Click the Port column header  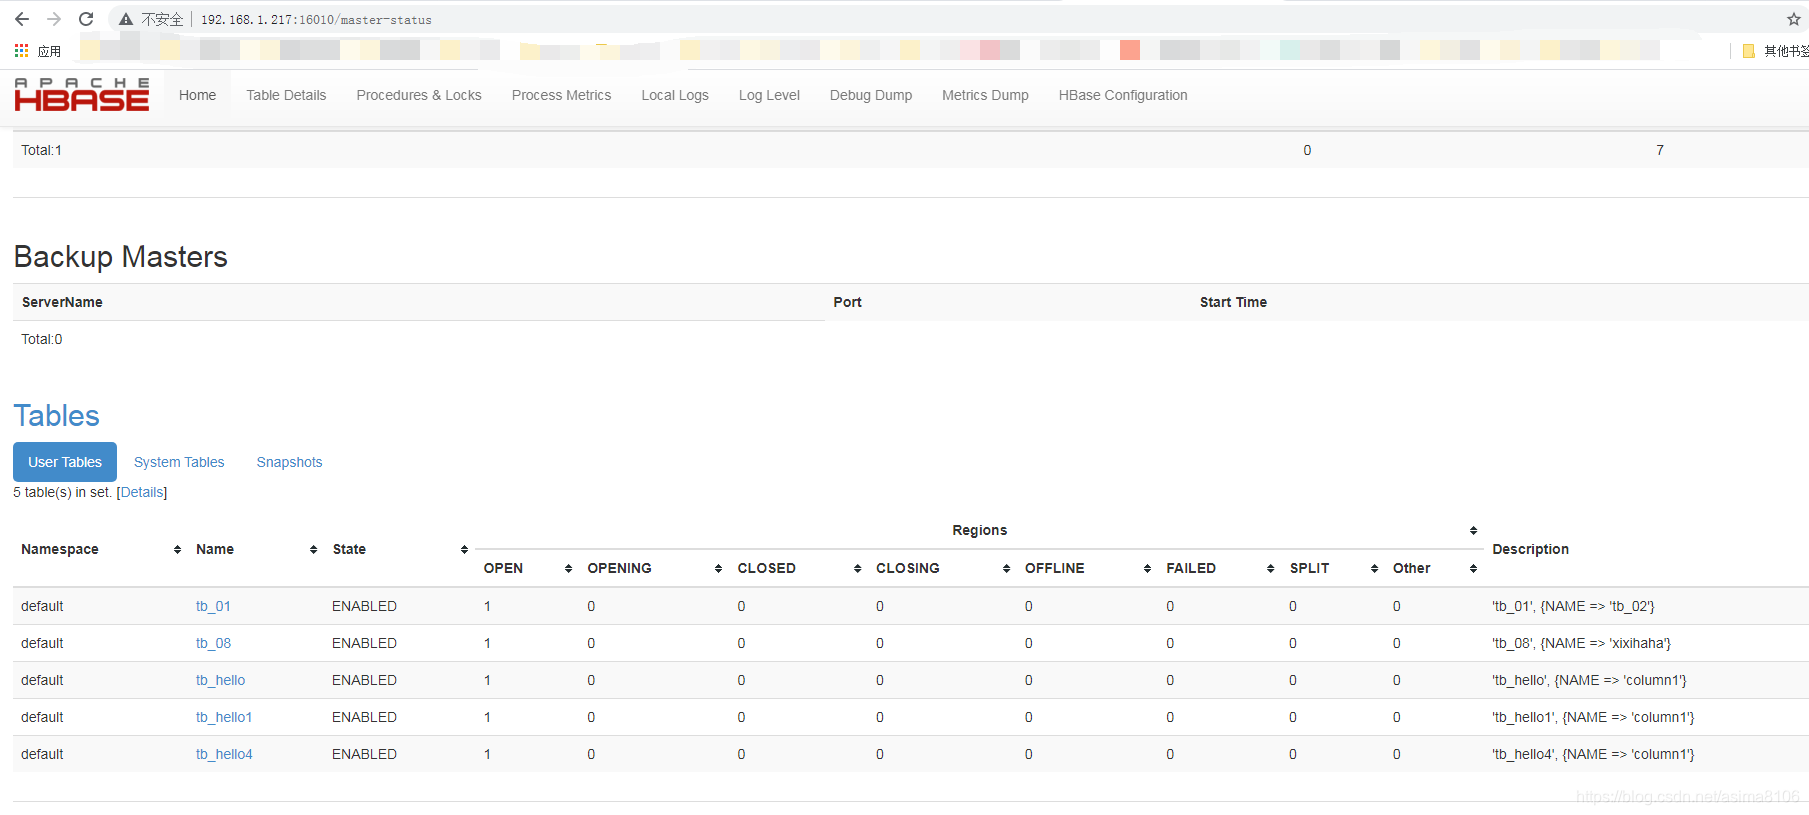click(847, 302)
